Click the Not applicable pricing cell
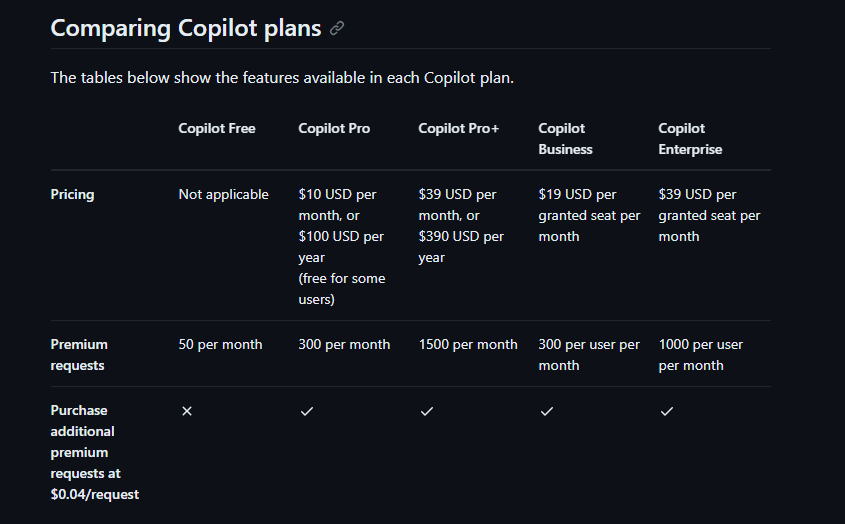 pos(223,194)
